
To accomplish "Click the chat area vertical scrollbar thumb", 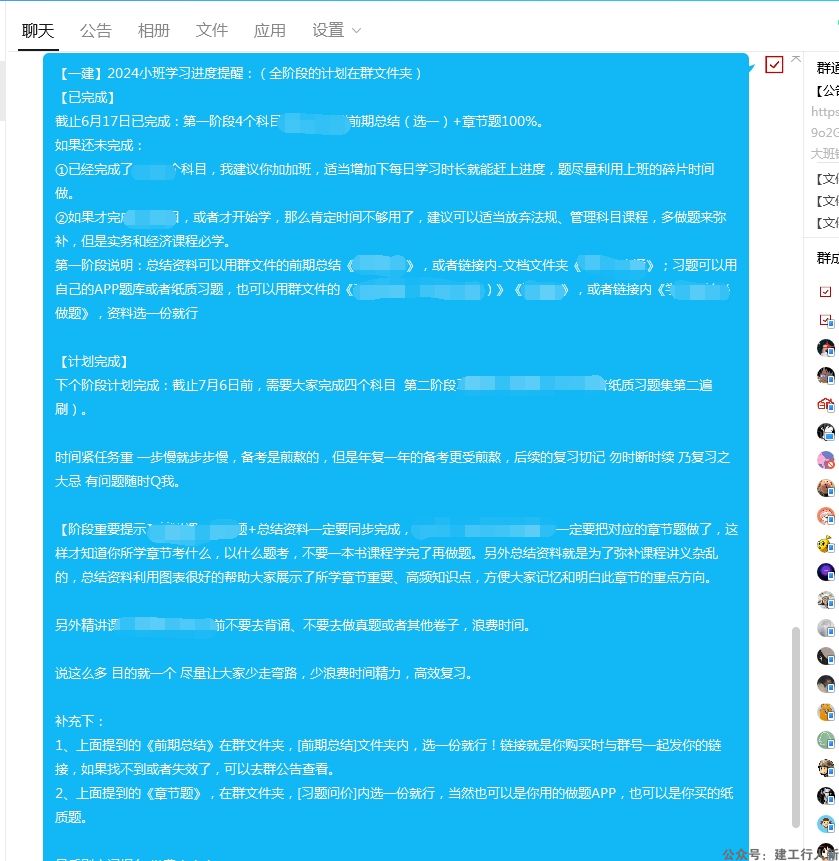I will (796, 727).
